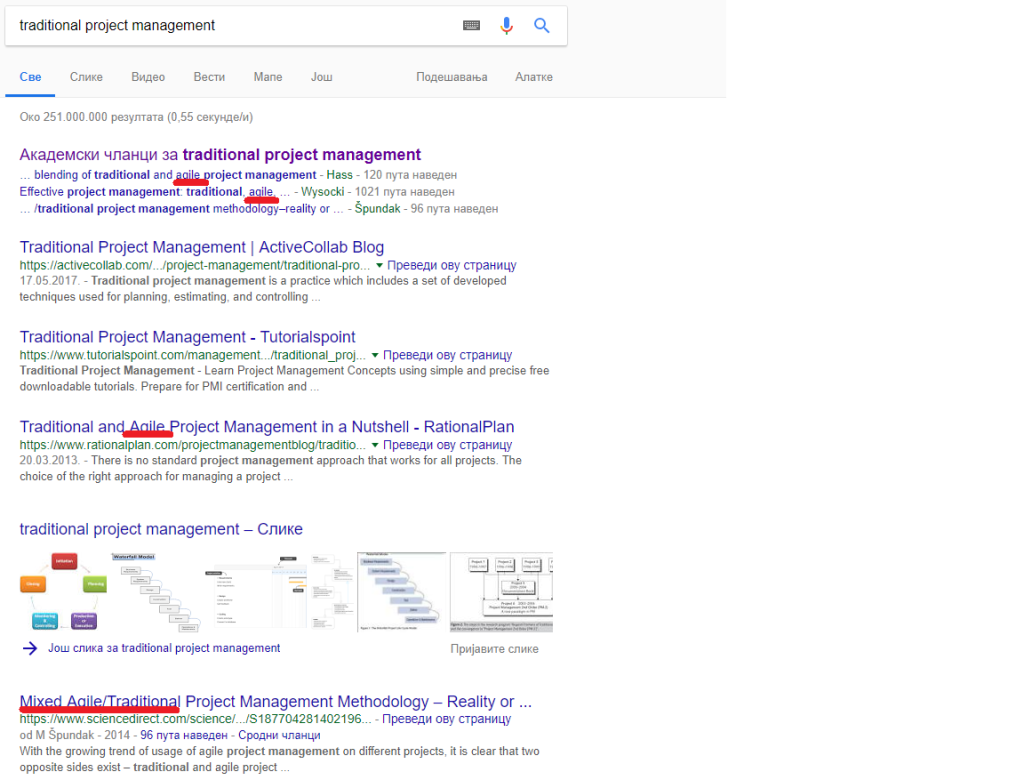Open the Мапе tab

268,77
